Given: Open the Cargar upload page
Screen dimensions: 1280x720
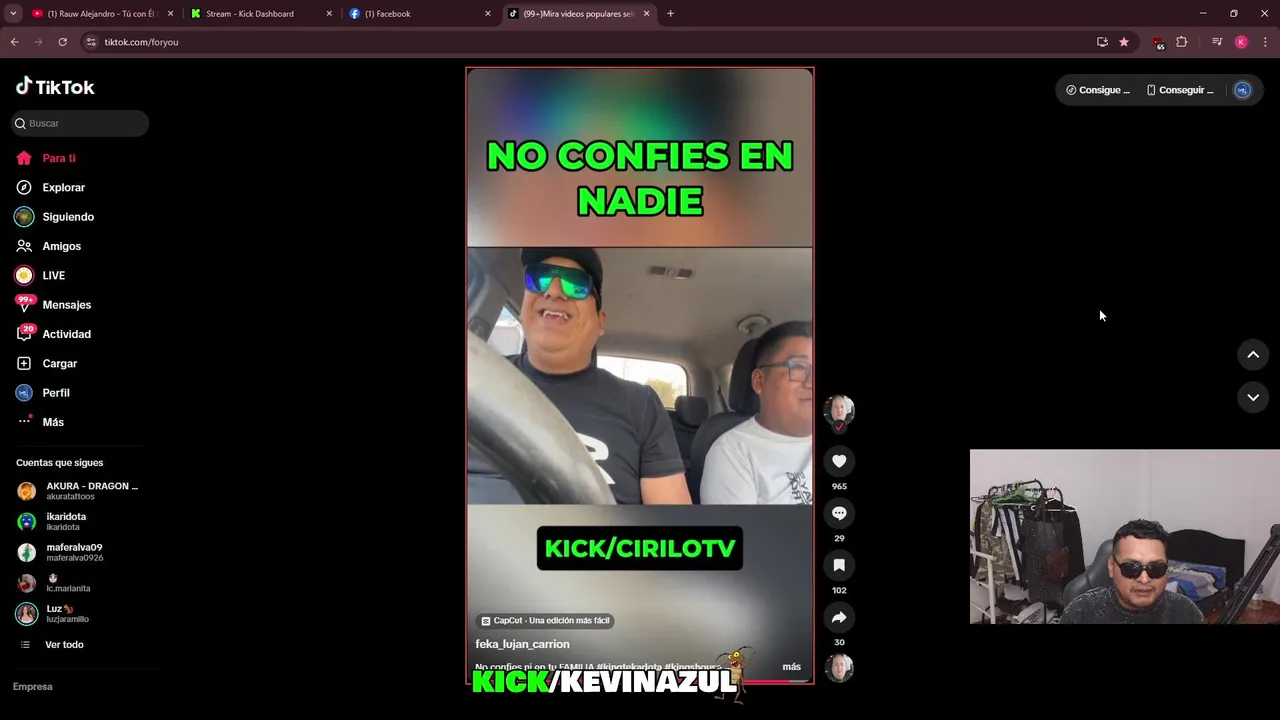Looking at the screenshot, I should pos(59,363).
